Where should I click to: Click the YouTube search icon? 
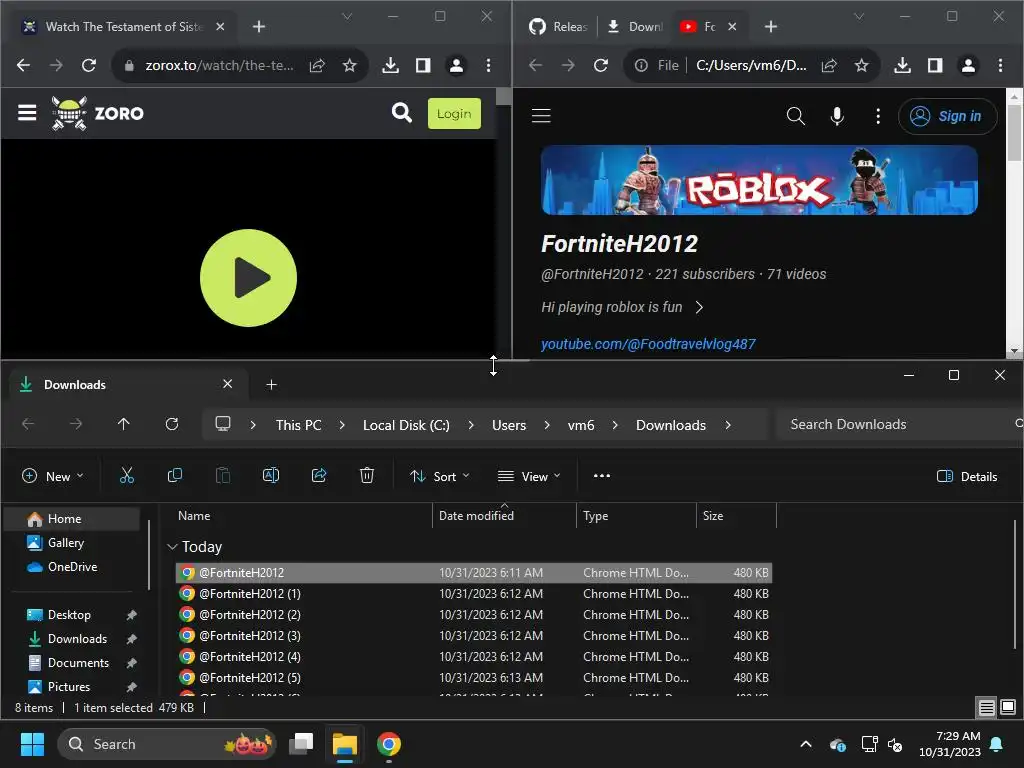pyautogui.click(x=795, y=116)
